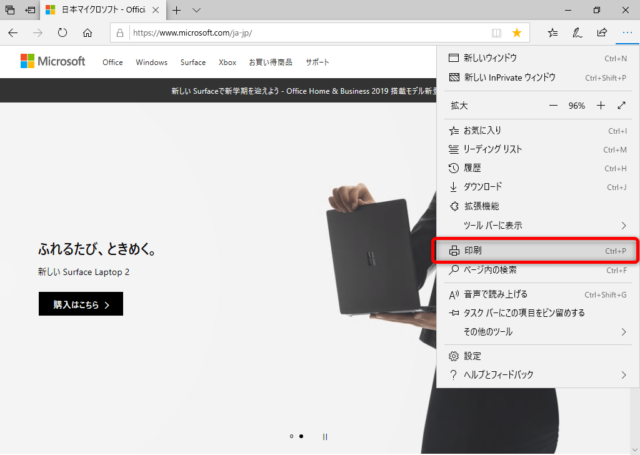Click the forward navigation arrow

point(38,33)
